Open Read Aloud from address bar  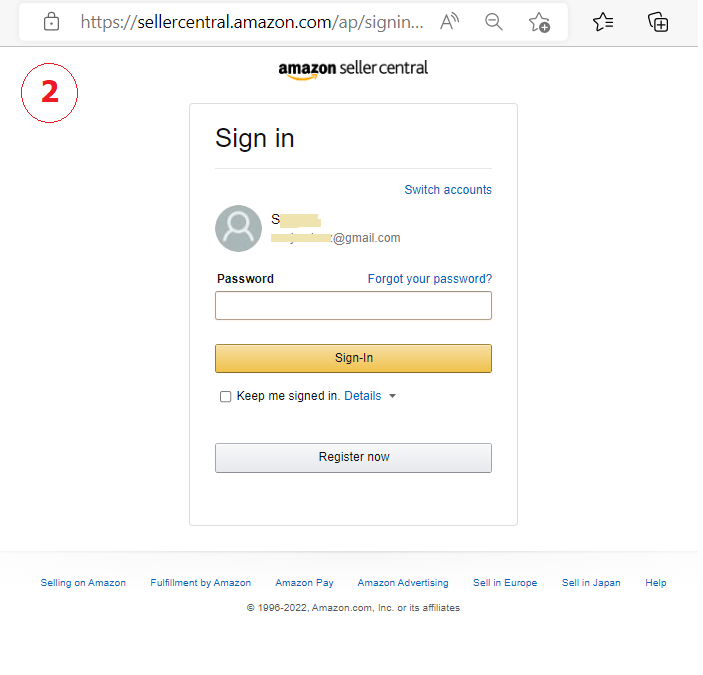(x=450, y=22)
